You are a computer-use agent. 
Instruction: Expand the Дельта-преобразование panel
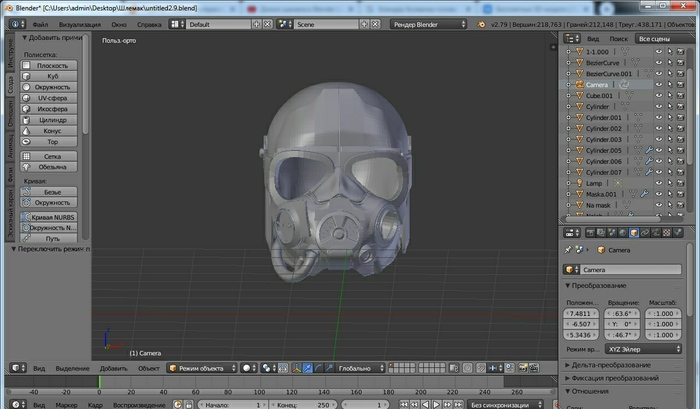click(x=610, y=364)
